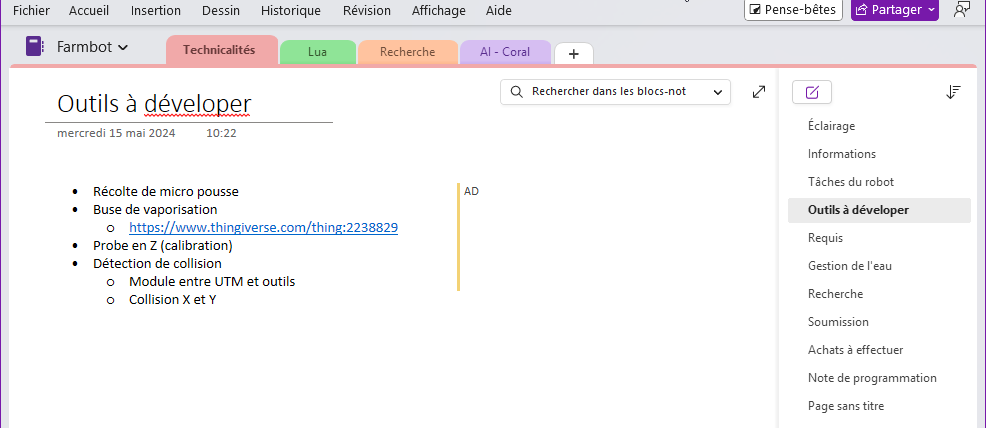Image resolution: width=986 pixels, height=428 pixels.
Task: Open the Note de programmation page
Action: pyautogui.click(x=879, y=378)
